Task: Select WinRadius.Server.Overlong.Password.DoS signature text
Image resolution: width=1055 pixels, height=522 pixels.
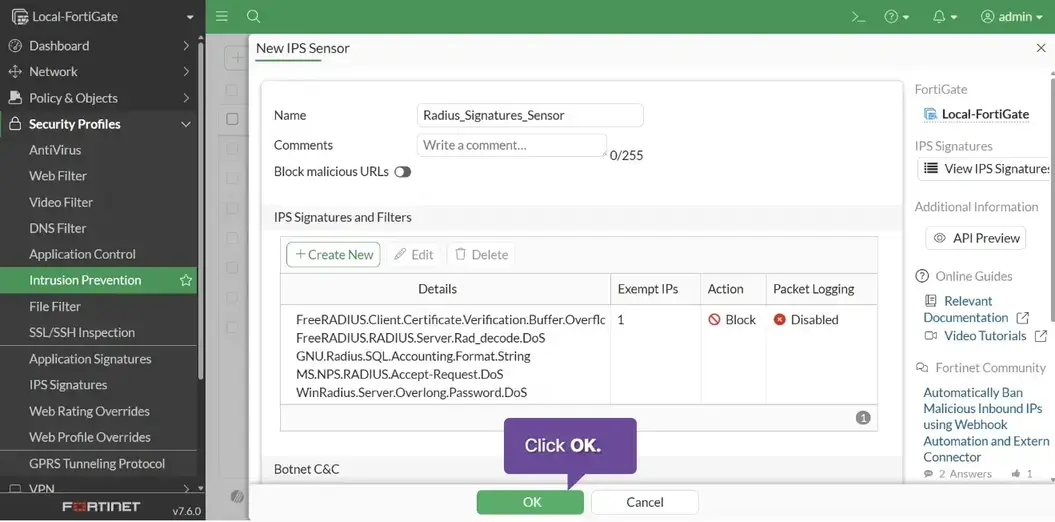Action: 412,392
